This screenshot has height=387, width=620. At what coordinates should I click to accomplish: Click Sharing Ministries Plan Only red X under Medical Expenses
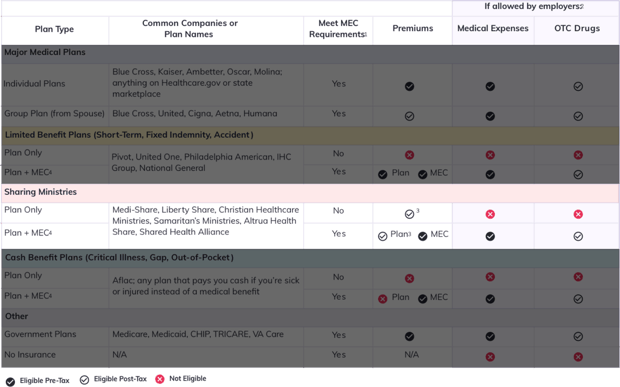tap(490, 214)
